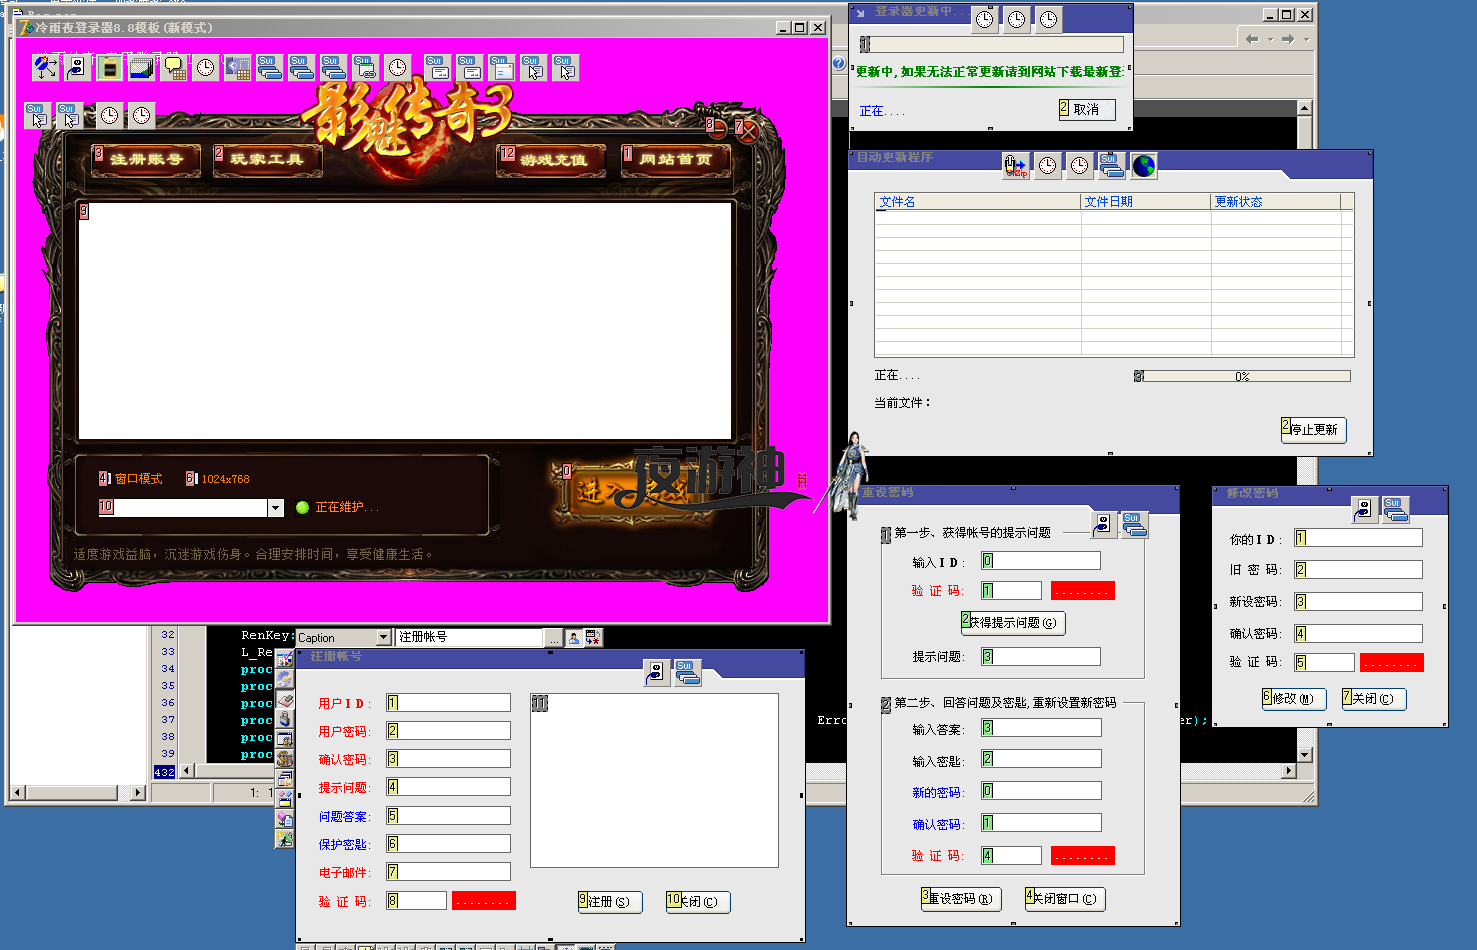Click the 玩家工具 launcher tab button
The width and height of the screenshot is (1477, 950).
tap(267, 160)
